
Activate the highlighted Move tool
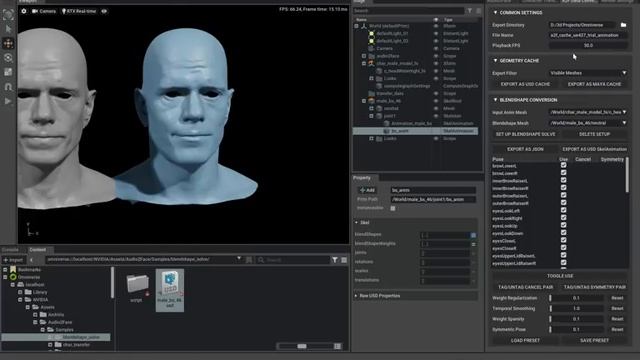[8, 43]
